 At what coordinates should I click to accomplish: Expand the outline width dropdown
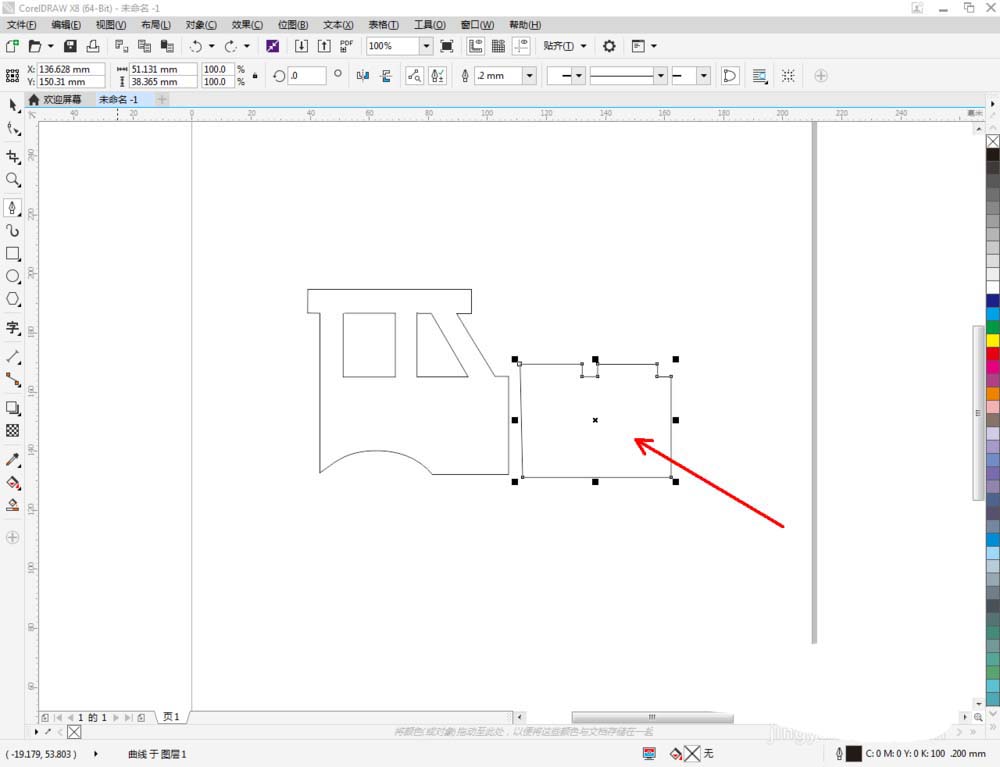pyautogui.click(x=529, y=76)
